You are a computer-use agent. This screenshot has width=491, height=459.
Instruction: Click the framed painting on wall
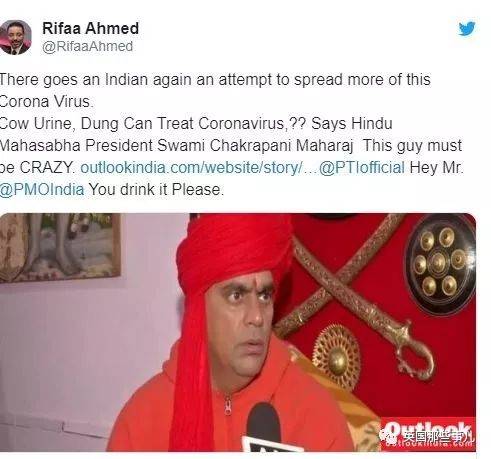tap(60, 247)
